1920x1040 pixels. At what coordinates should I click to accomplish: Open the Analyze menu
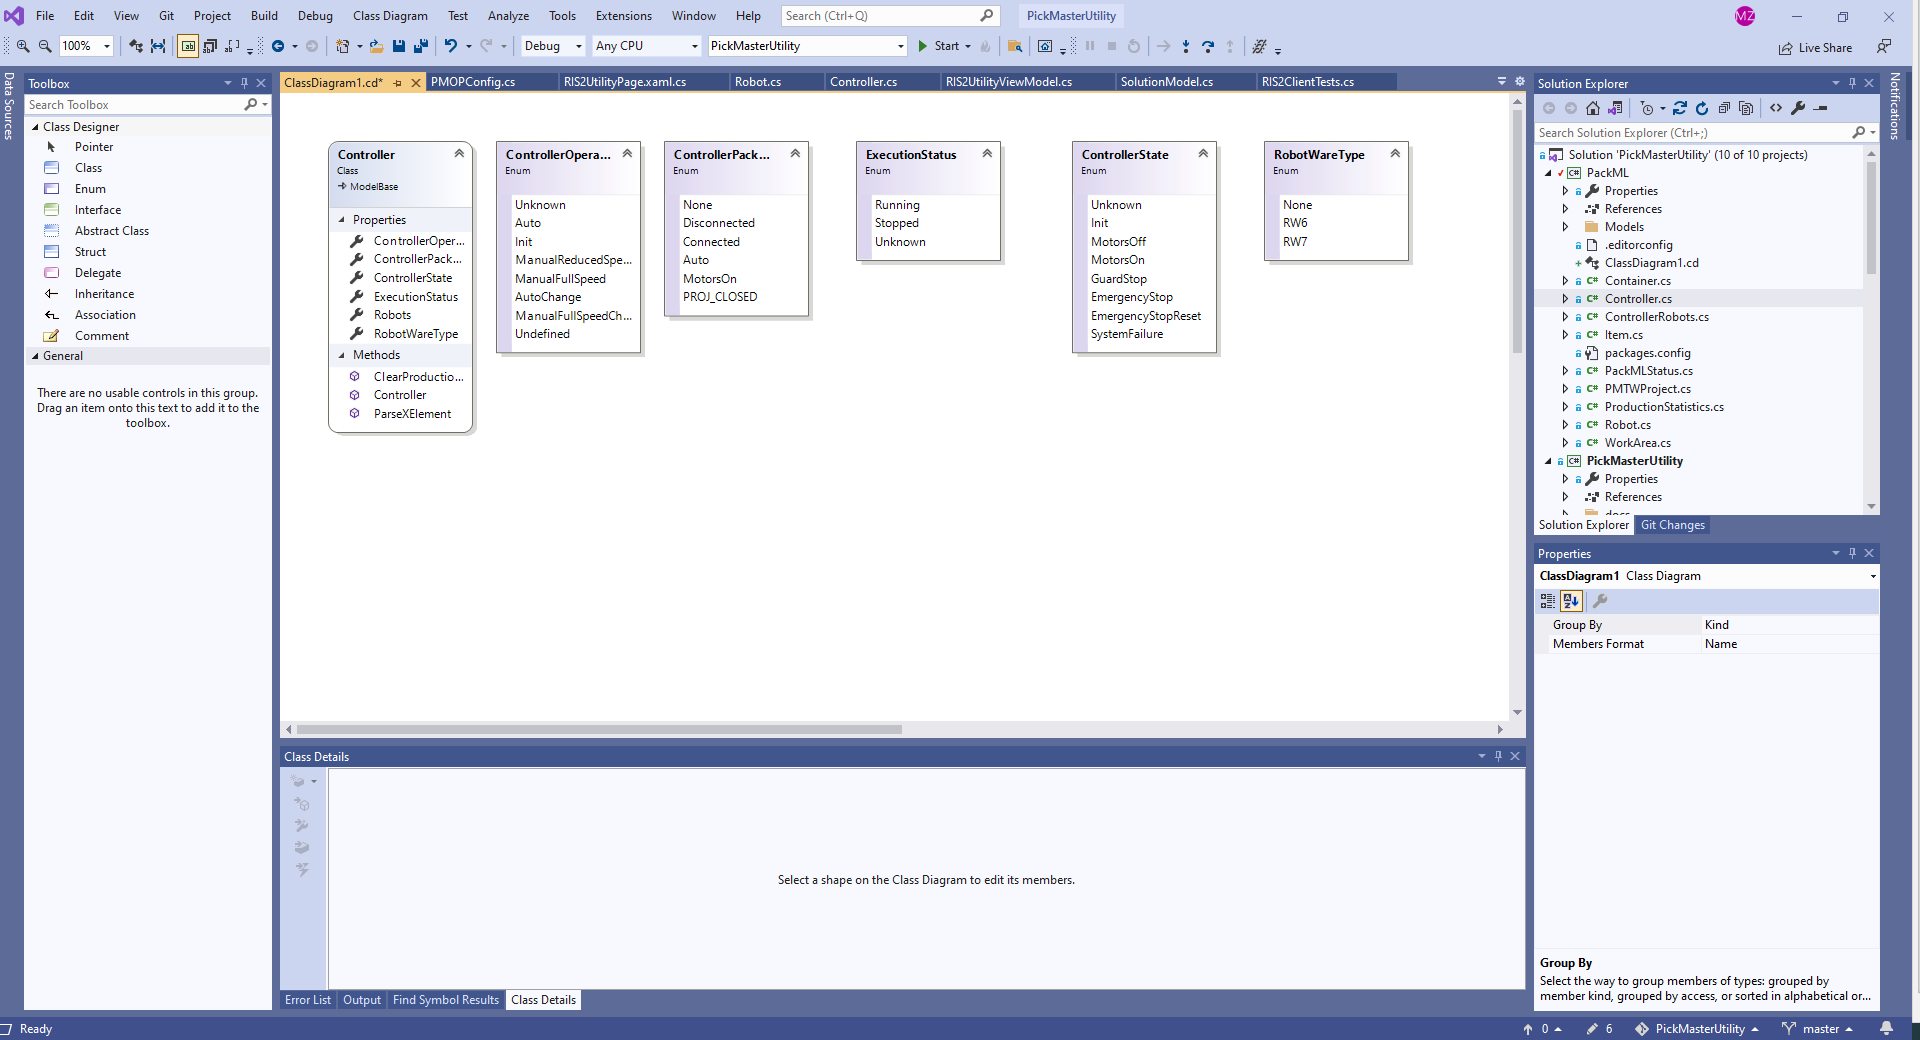[508, 16]
